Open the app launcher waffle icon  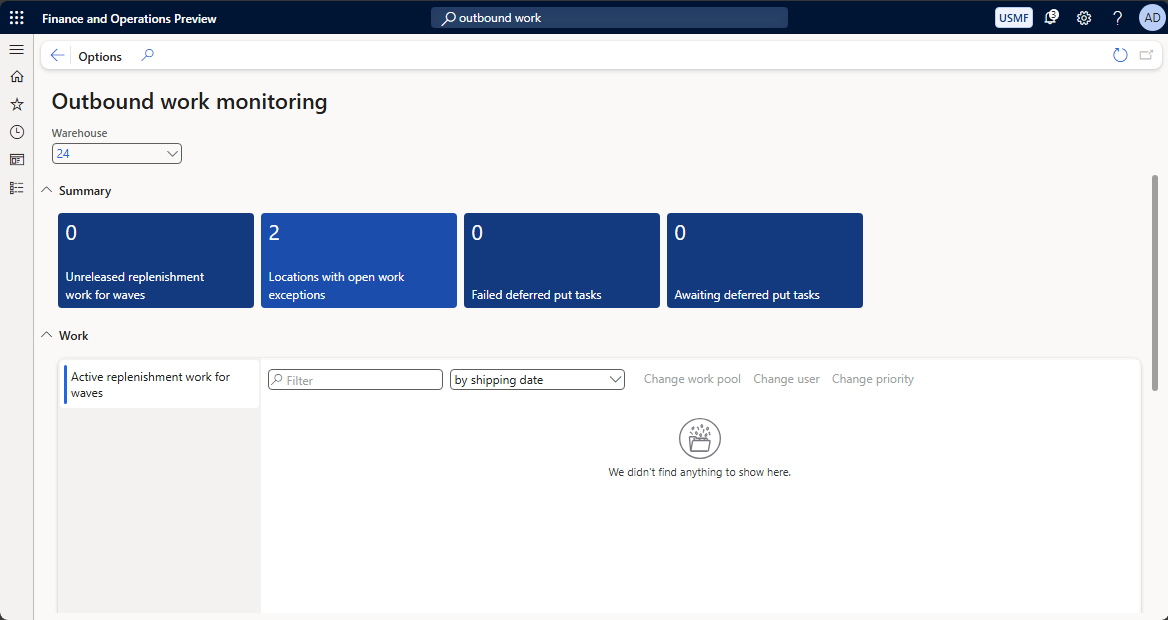[x=17, y=18]
